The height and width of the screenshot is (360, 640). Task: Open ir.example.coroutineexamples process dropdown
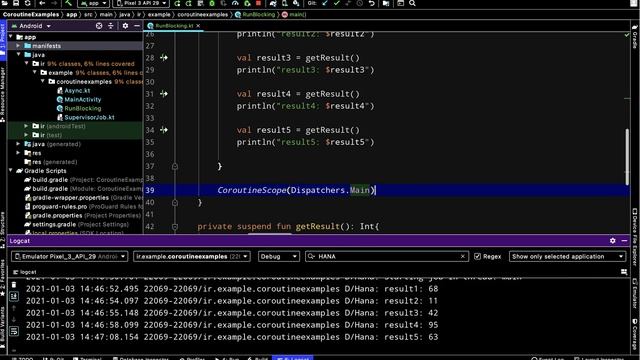pos(191,256)
